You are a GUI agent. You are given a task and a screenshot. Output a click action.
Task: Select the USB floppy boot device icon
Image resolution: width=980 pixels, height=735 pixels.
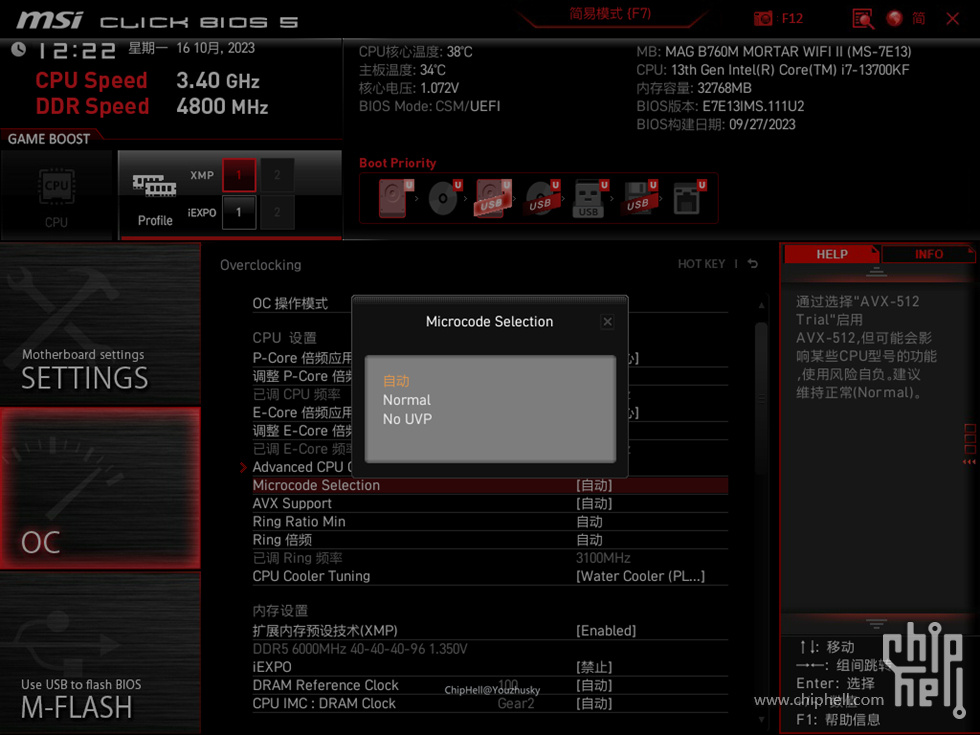(x=638, y=198)
